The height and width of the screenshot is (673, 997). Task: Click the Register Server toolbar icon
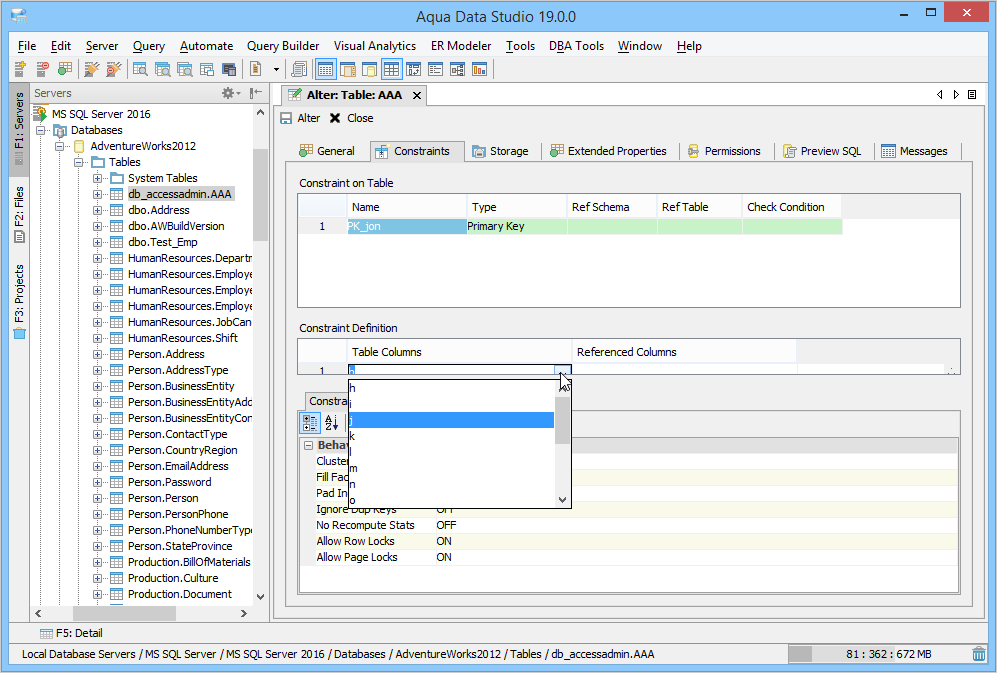tap(20, 69)
